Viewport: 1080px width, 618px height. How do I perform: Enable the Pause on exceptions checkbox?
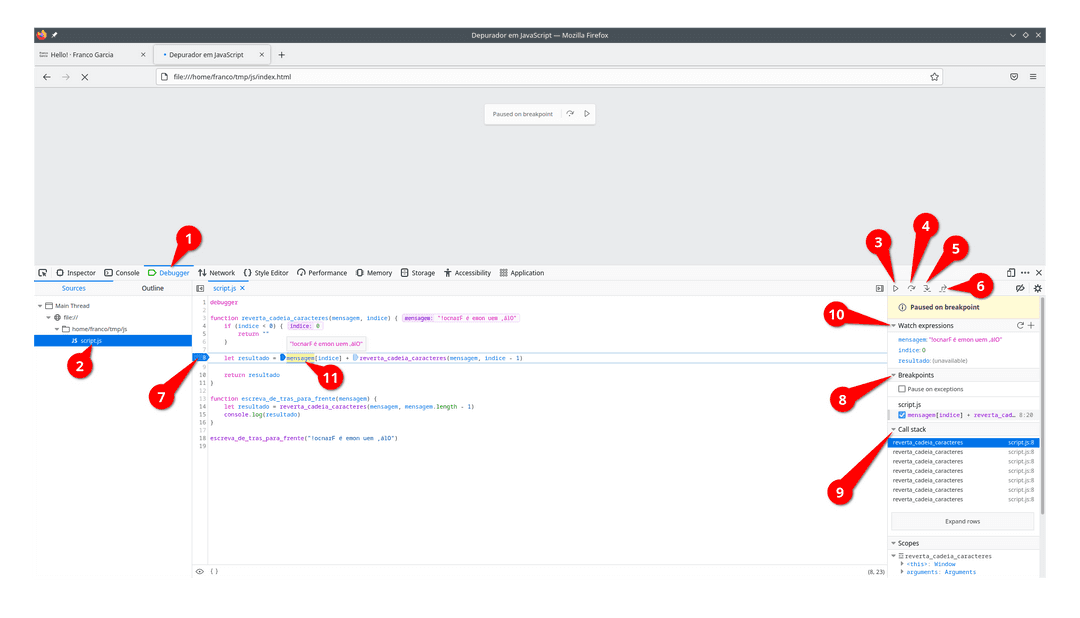(902, 389)
